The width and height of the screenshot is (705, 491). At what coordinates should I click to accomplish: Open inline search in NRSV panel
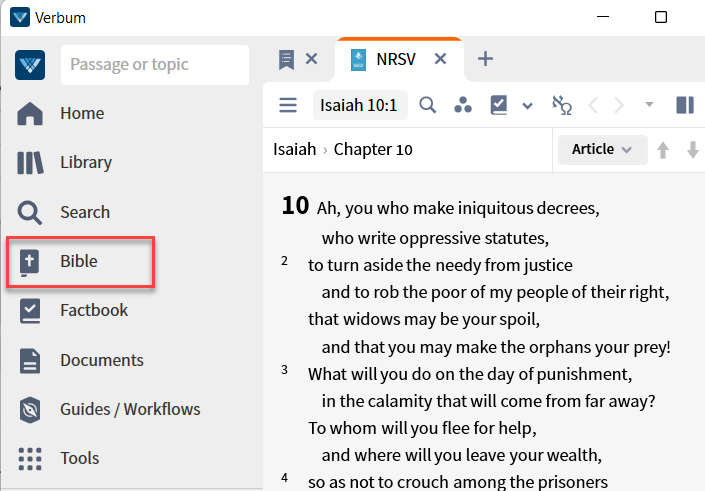tap(428, 105)
